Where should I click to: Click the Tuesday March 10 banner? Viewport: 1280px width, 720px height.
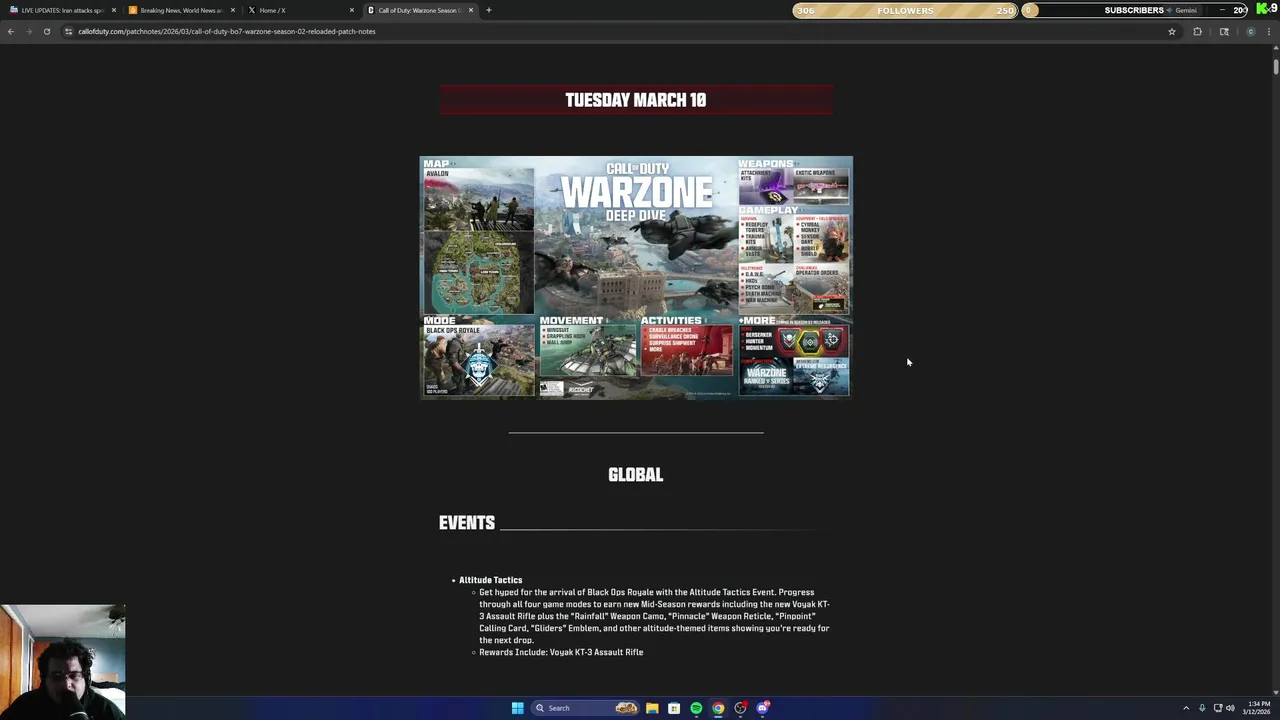click(636, 100)
